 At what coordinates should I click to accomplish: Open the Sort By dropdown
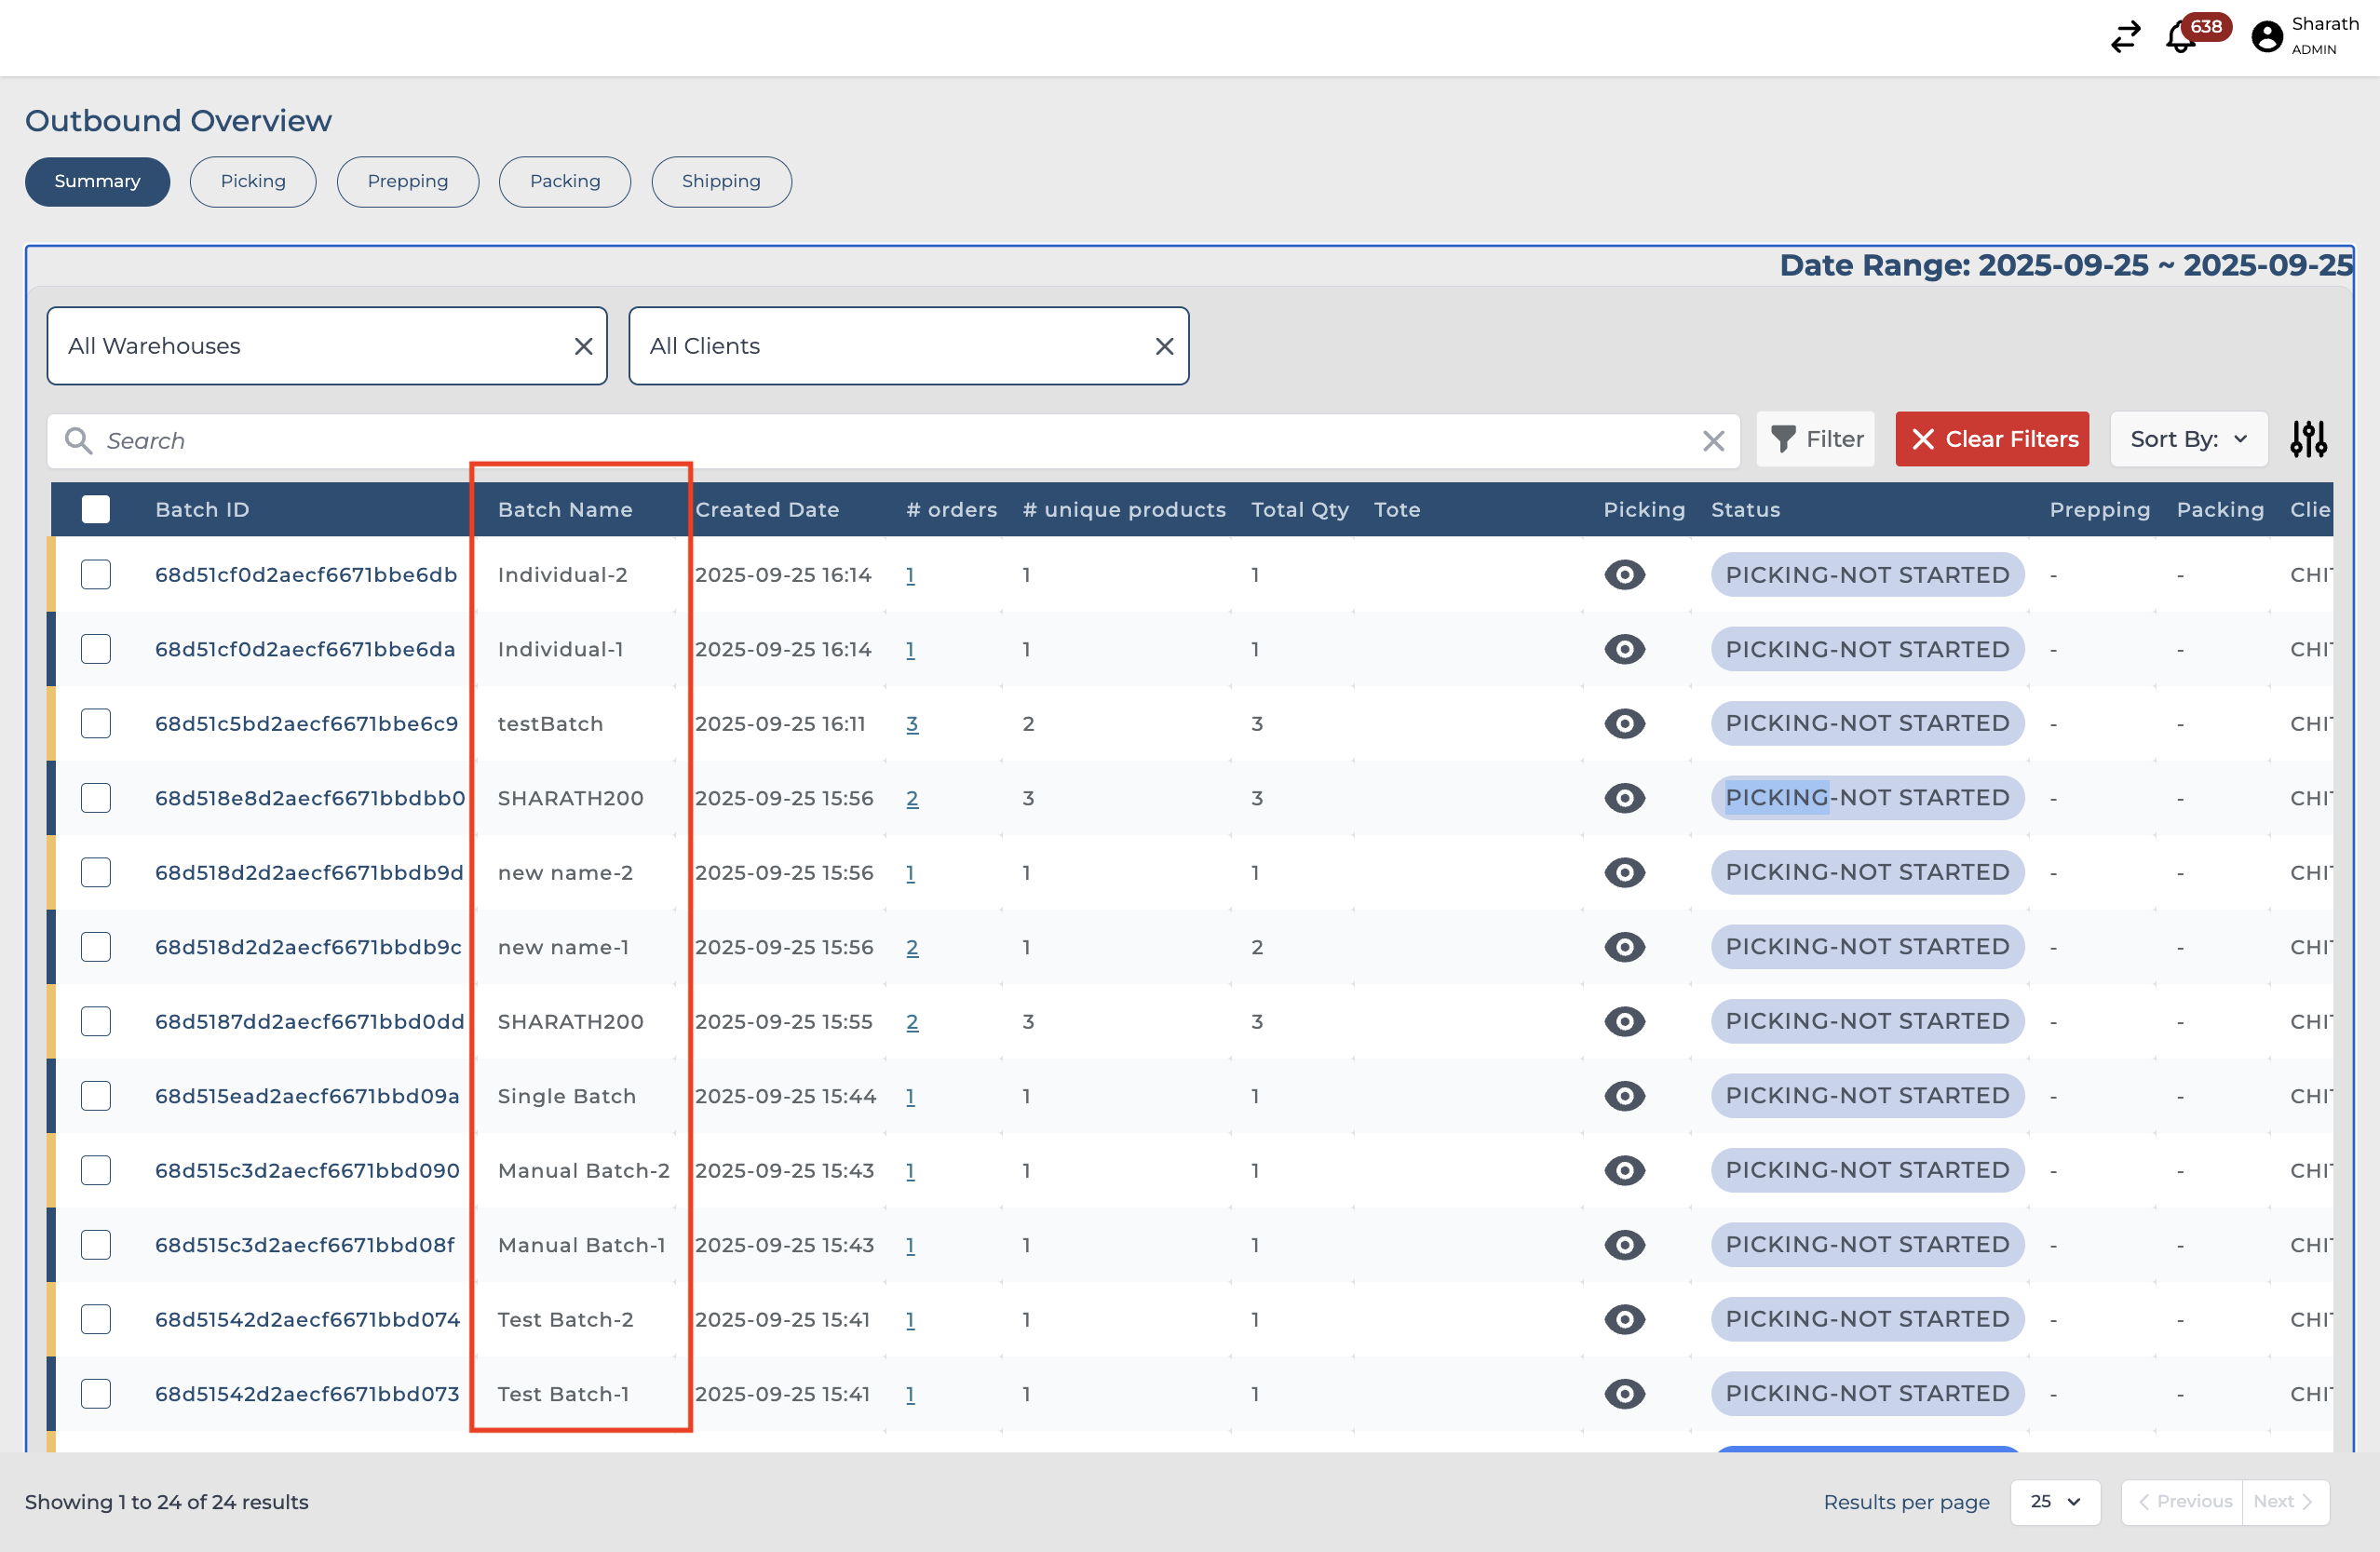tap(2188, 439)
